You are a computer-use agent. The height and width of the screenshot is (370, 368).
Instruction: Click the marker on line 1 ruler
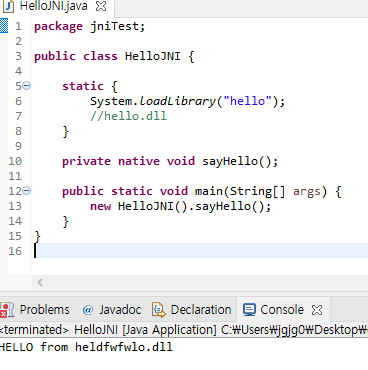point(4,26)
